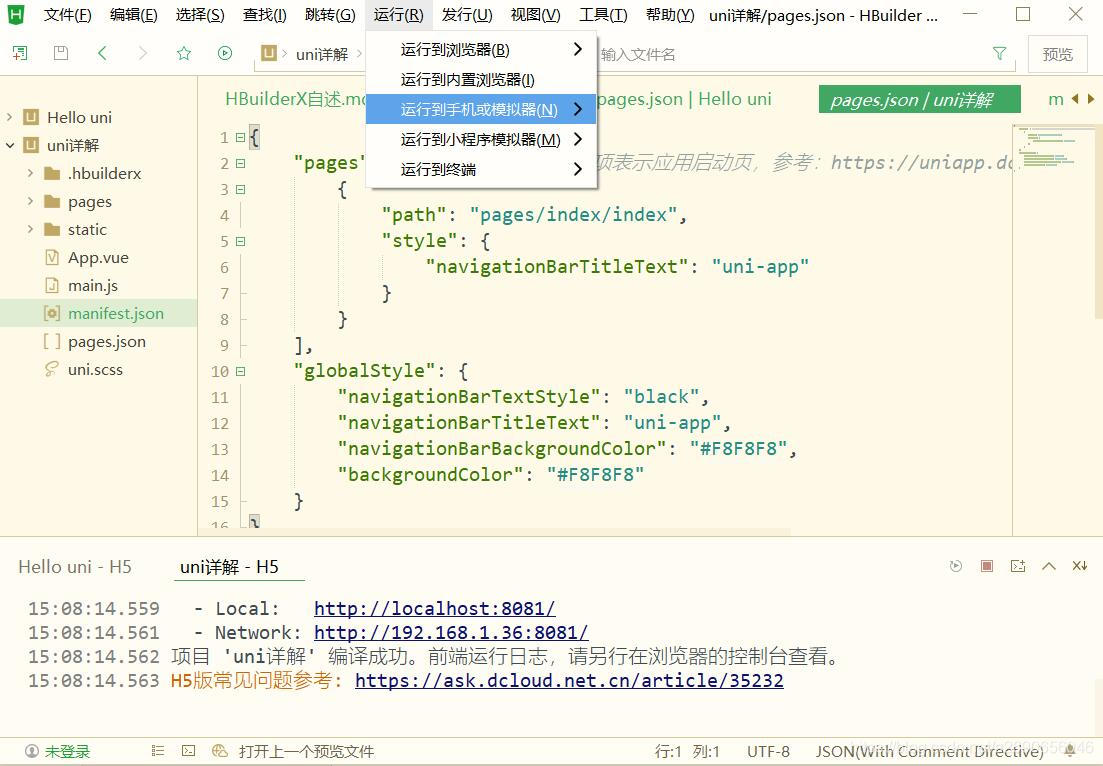Go forward with the right arrow icon
This screenshot has width=1103, height=766.
click(x=143, y=53)
